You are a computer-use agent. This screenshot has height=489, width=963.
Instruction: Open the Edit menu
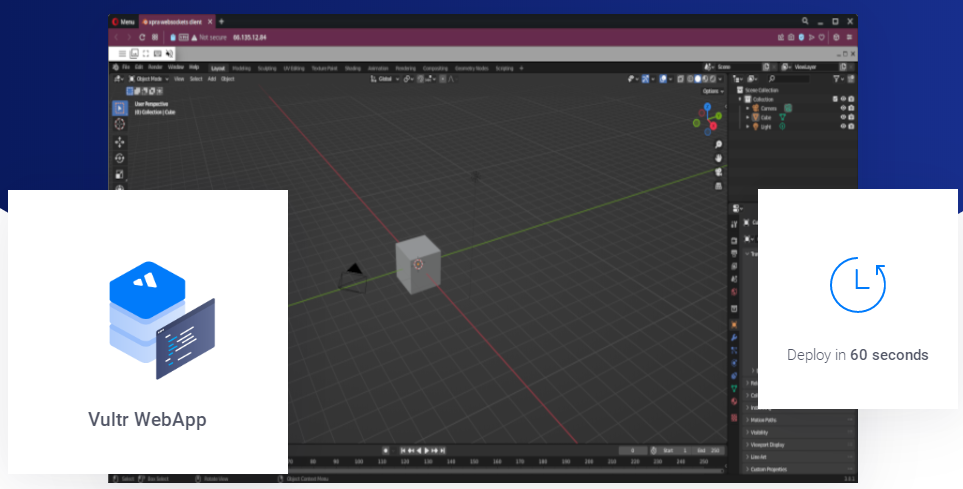pos(139,67)
